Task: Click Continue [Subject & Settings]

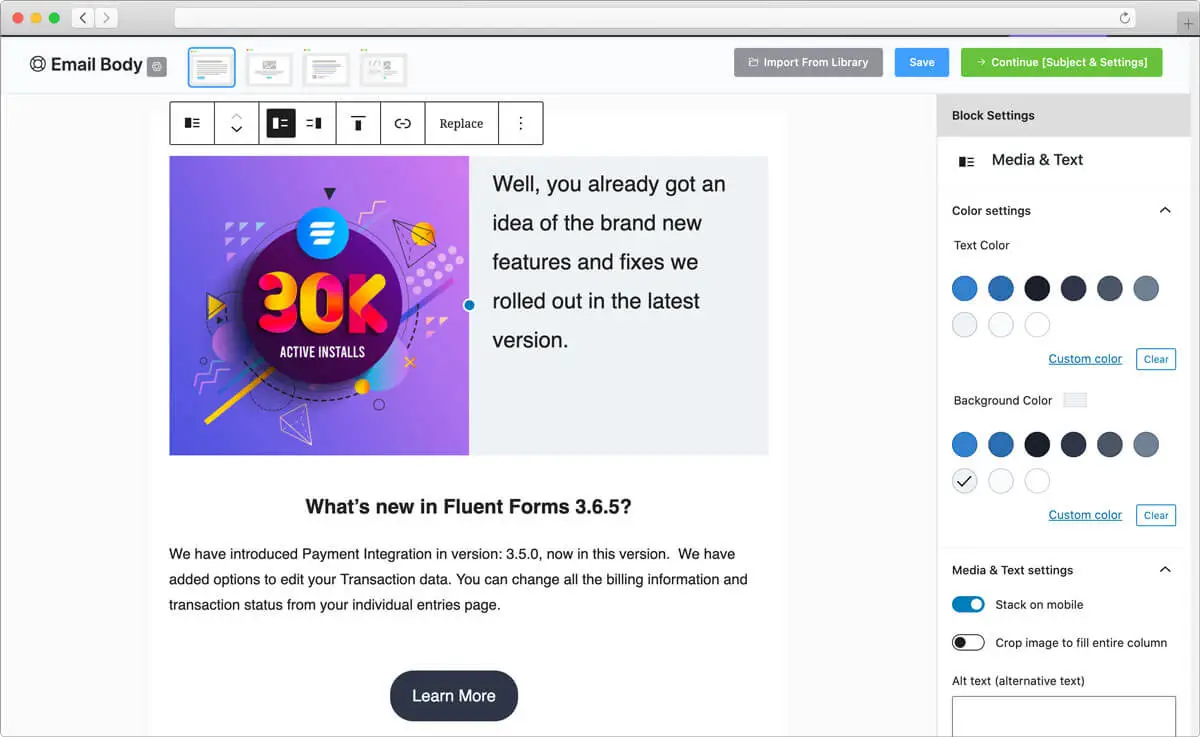Action: [1061, 62]
